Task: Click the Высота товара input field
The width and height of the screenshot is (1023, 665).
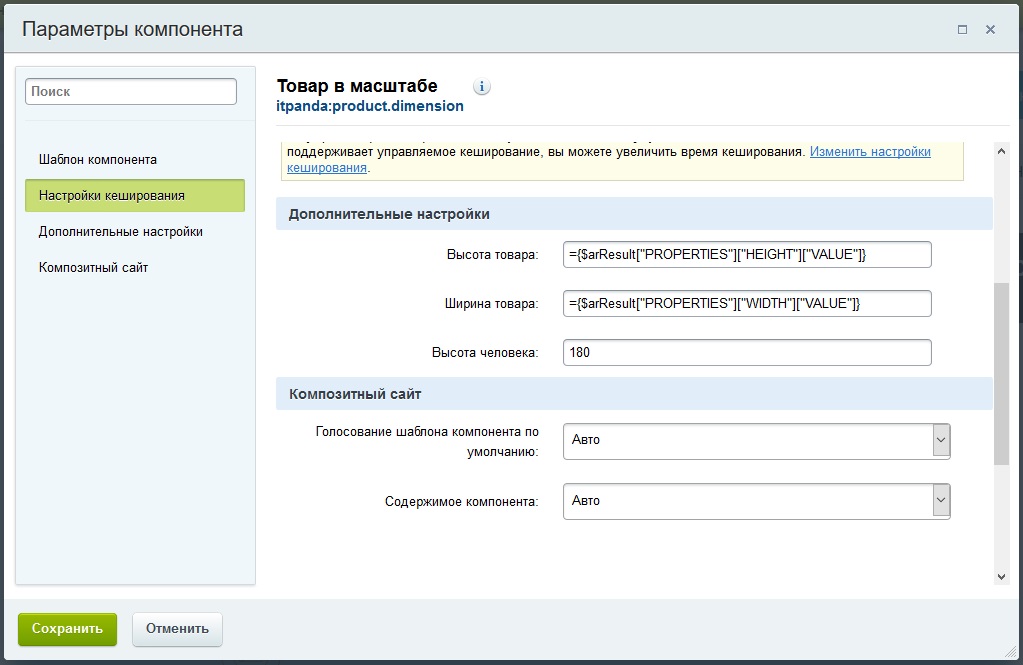Action: 747,255
